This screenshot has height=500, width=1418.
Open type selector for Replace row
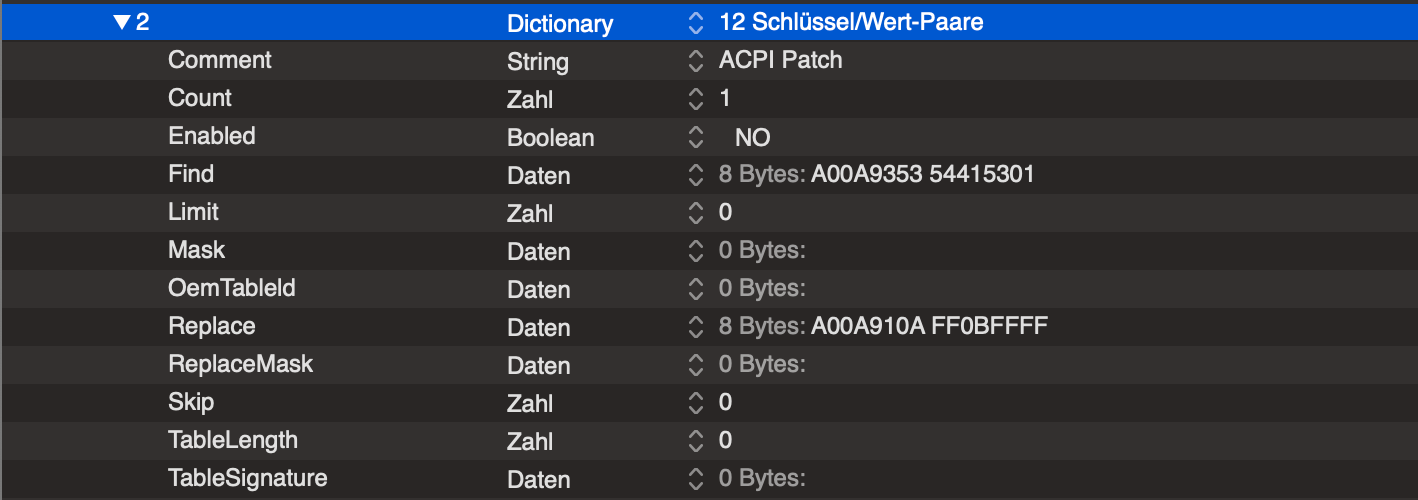coord(696,327)
